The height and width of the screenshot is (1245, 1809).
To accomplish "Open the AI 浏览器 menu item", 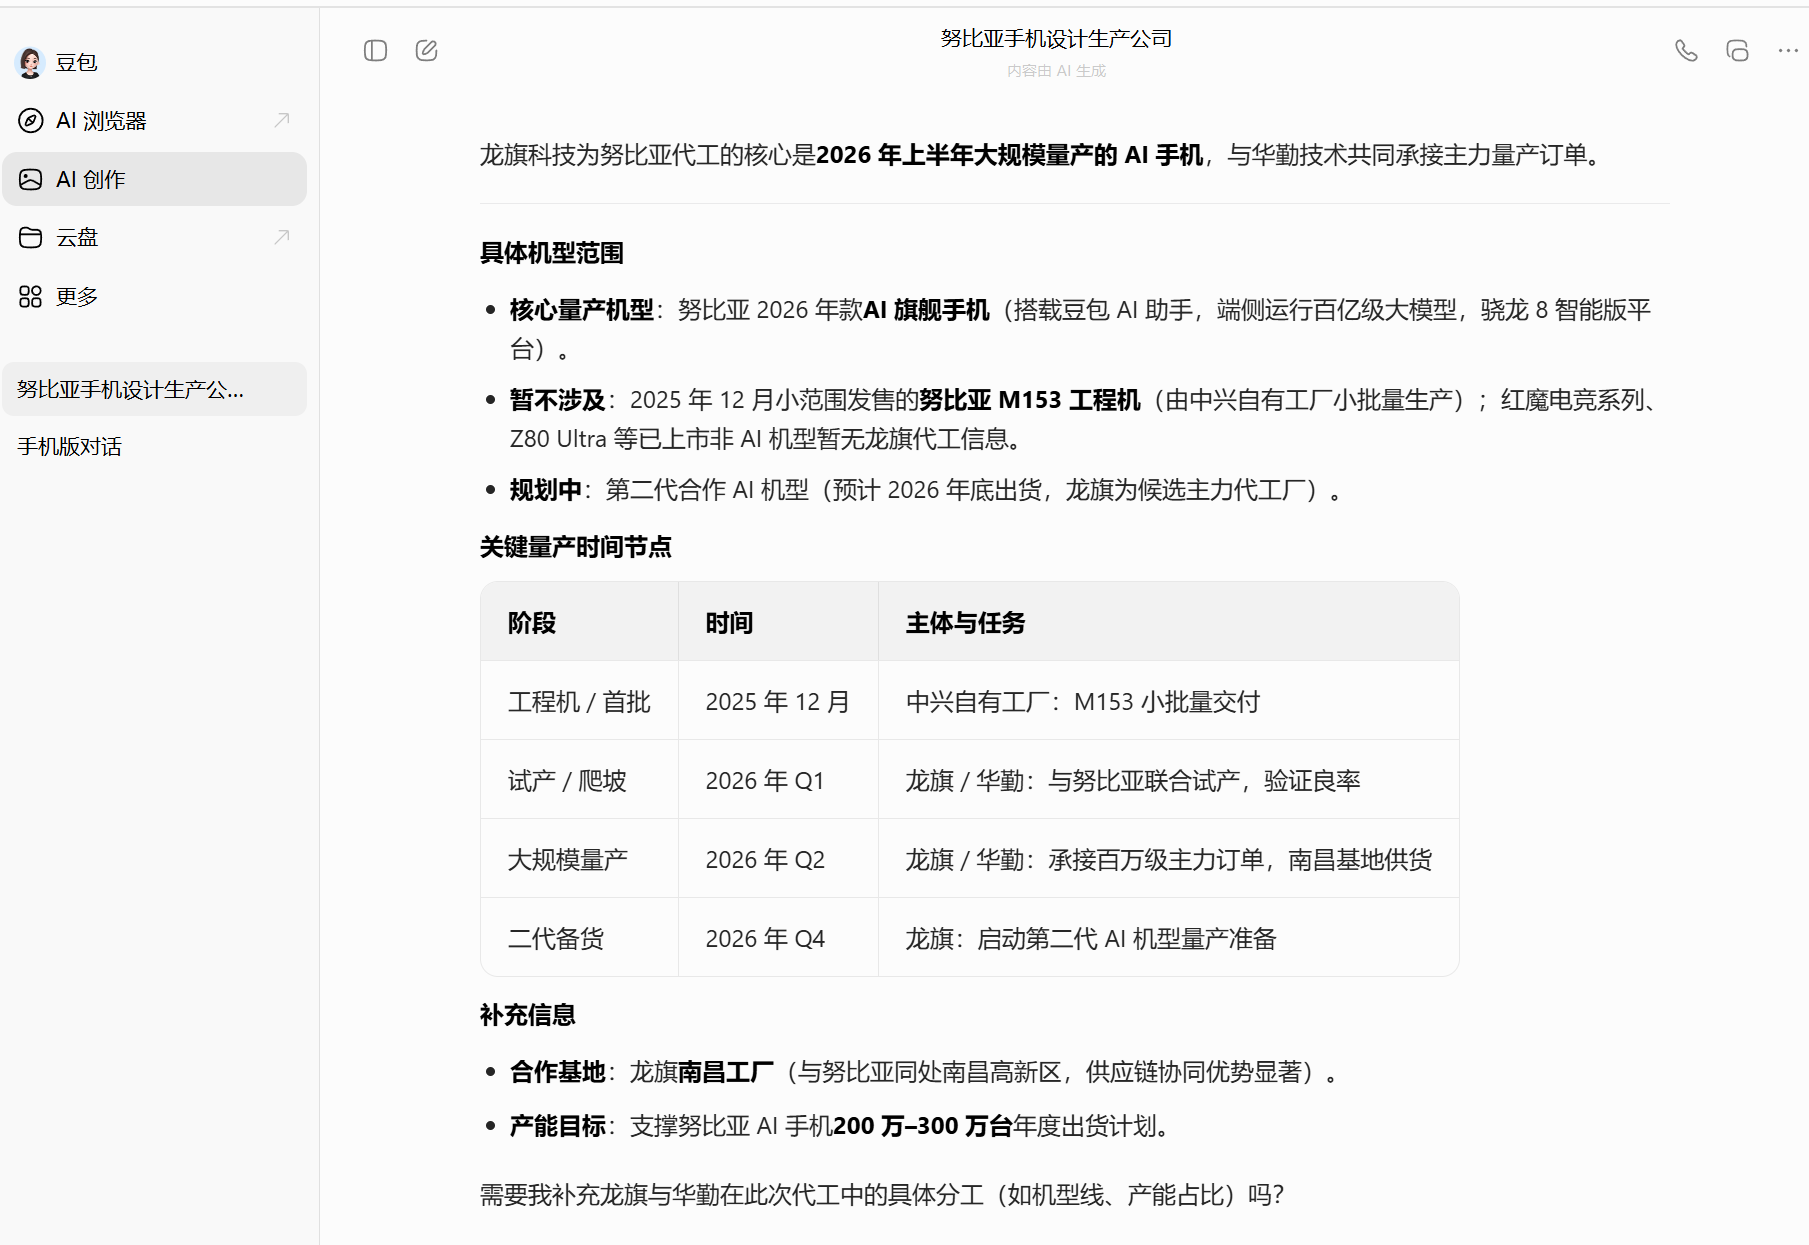I will click(155, 121).
